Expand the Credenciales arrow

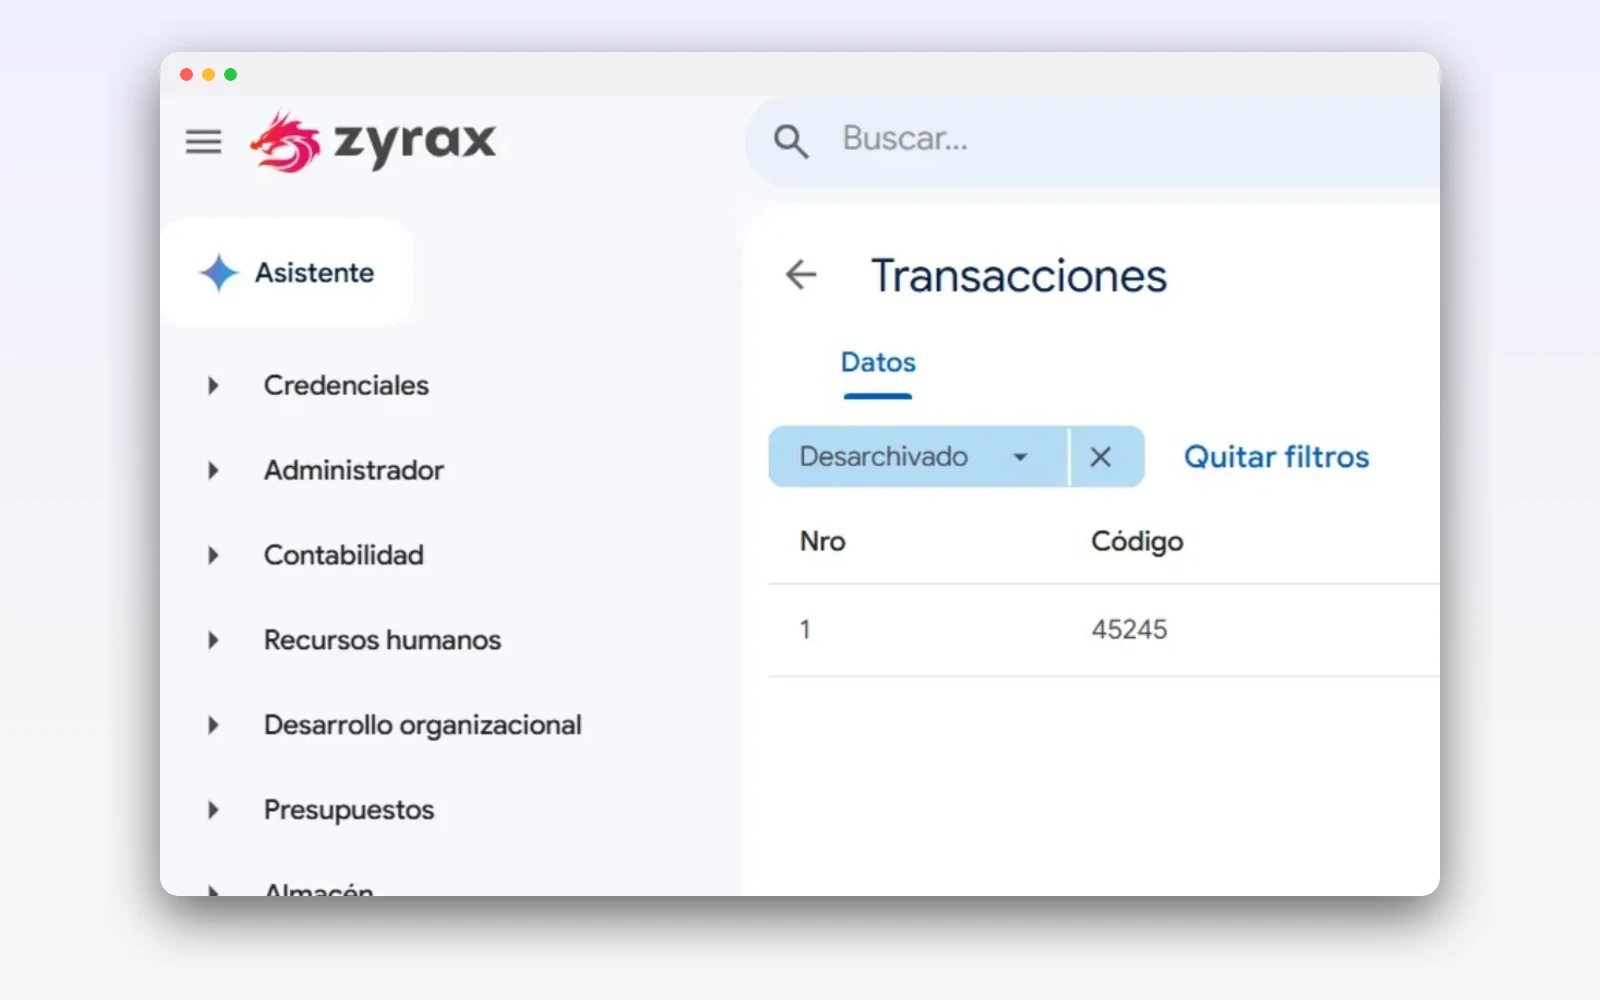point(213,385)
